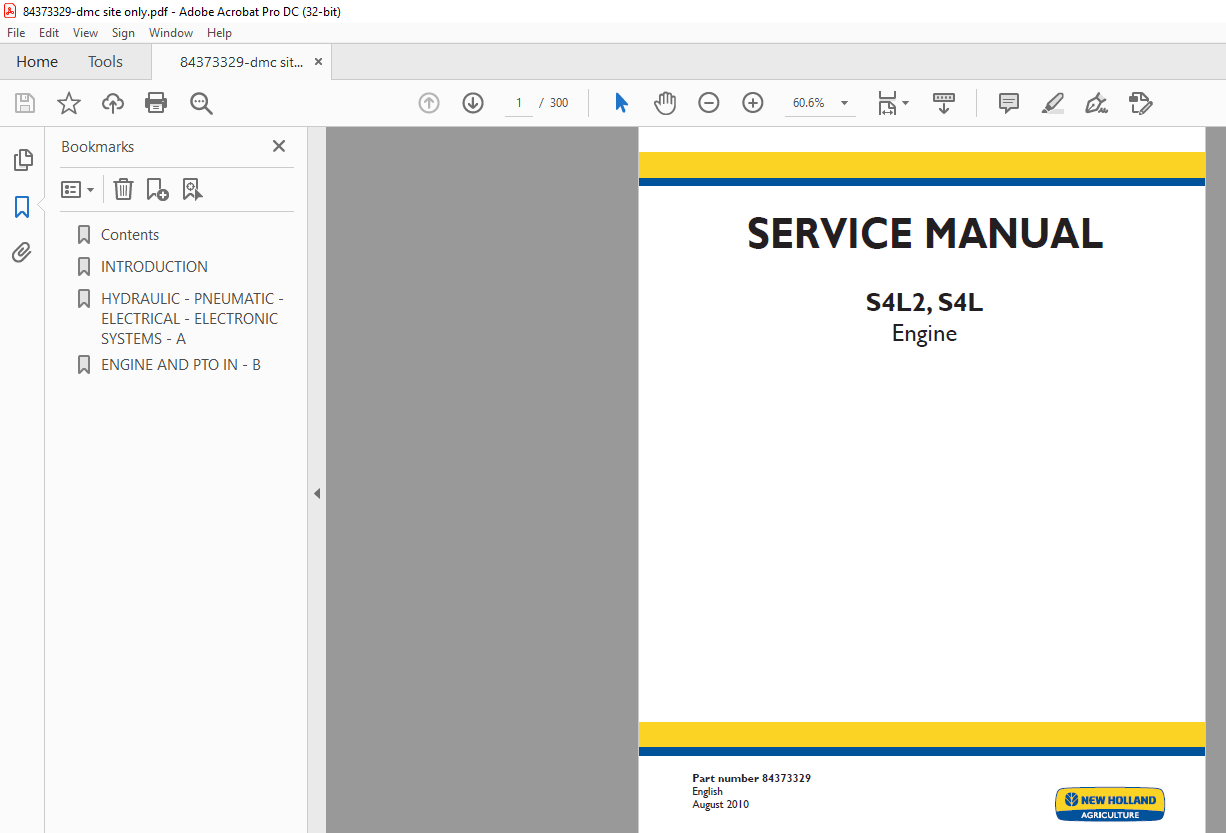This screenshot has height=833, width=1226.
Task: Click the New Holland Agriculture logo
Action: 1110,804
